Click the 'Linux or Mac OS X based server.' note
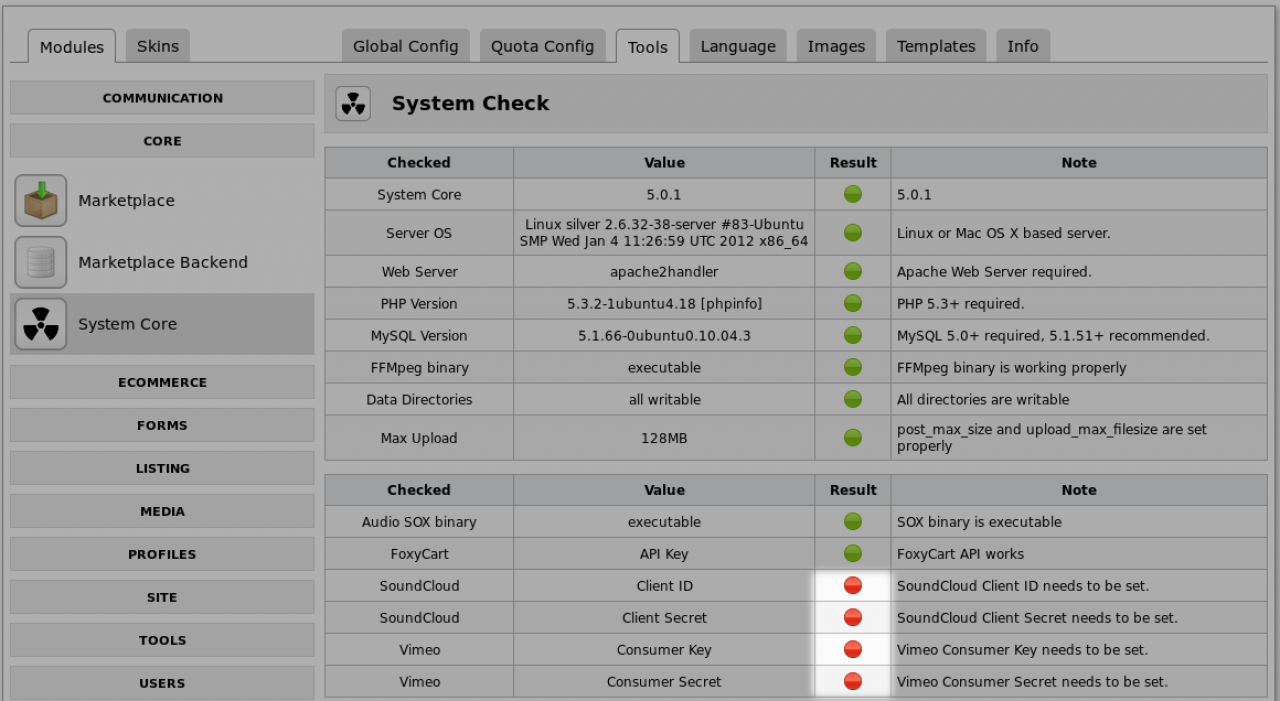 coord(1004,233)
